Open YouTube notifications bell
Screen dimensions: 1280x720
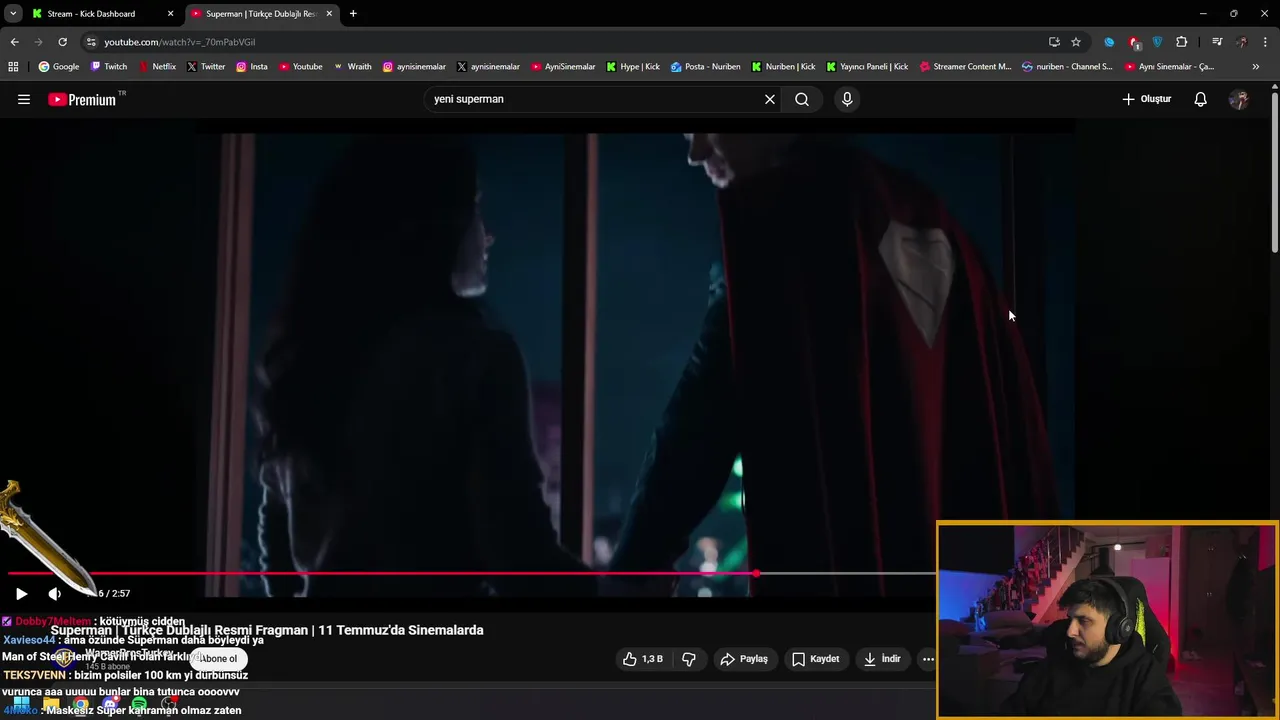pyautogui.click(x=1200, y=99)
